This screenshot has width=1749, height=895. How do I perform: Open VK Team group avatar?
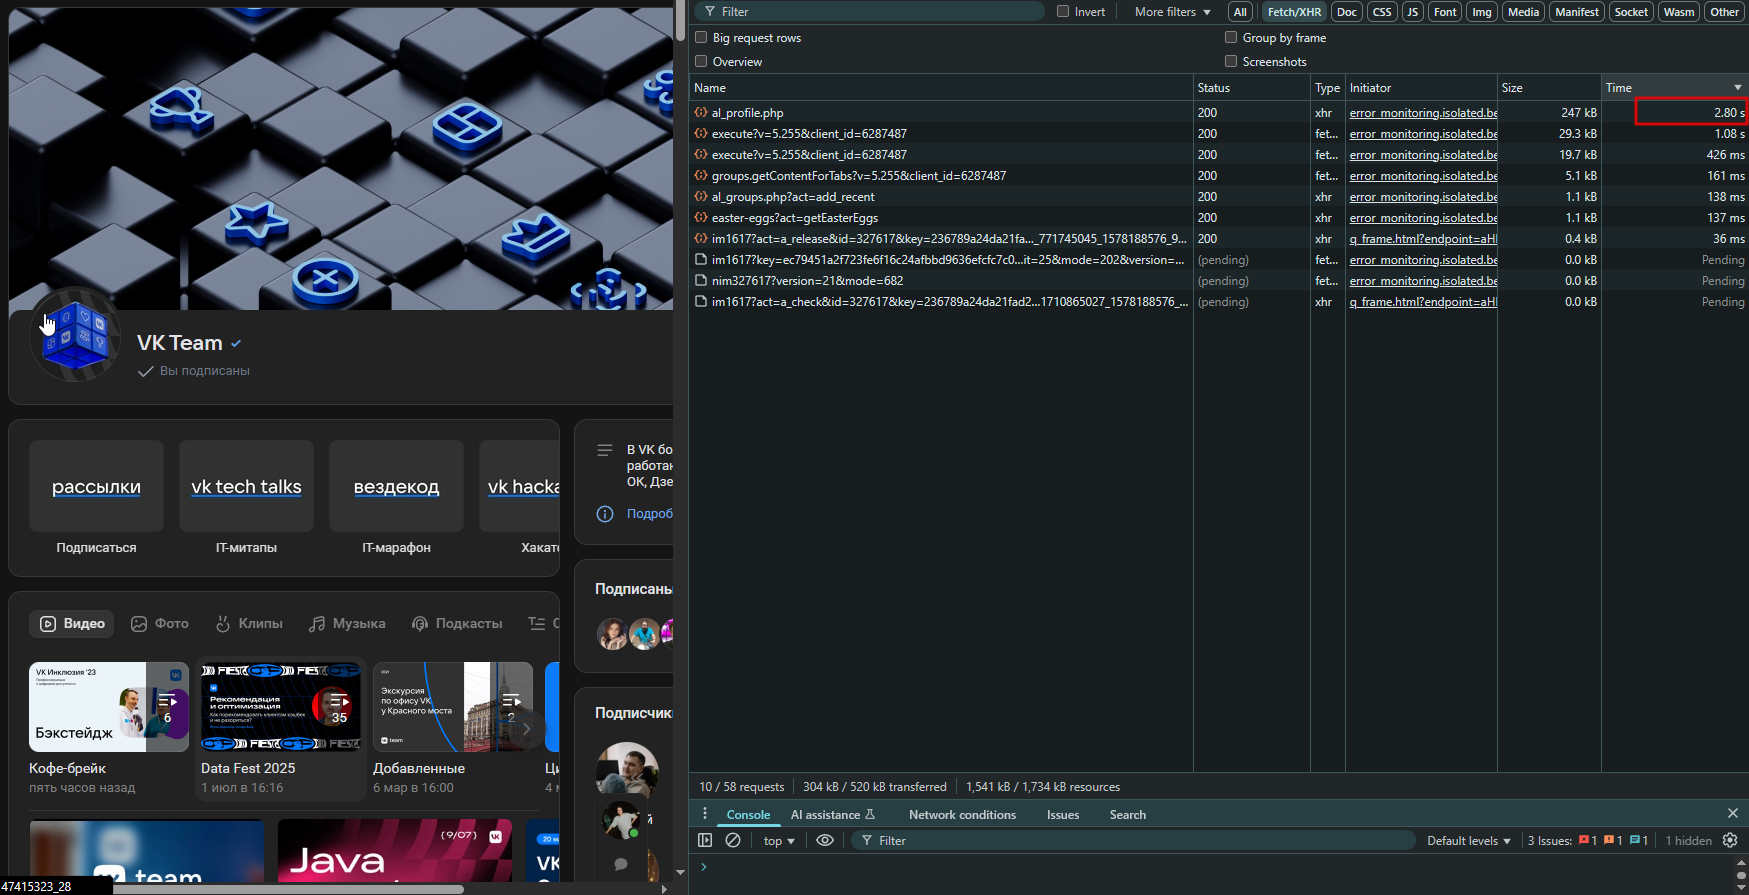coord(76,335)
